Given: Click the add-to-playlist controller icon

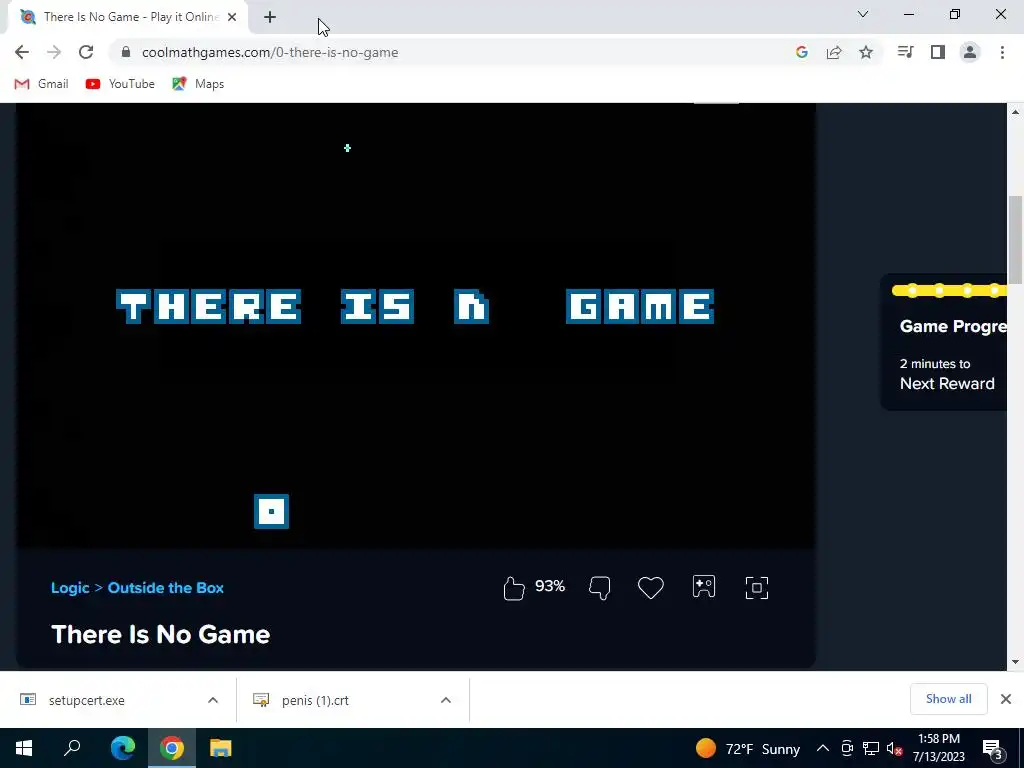Looking at the screenshot, I should click(704, 586).
